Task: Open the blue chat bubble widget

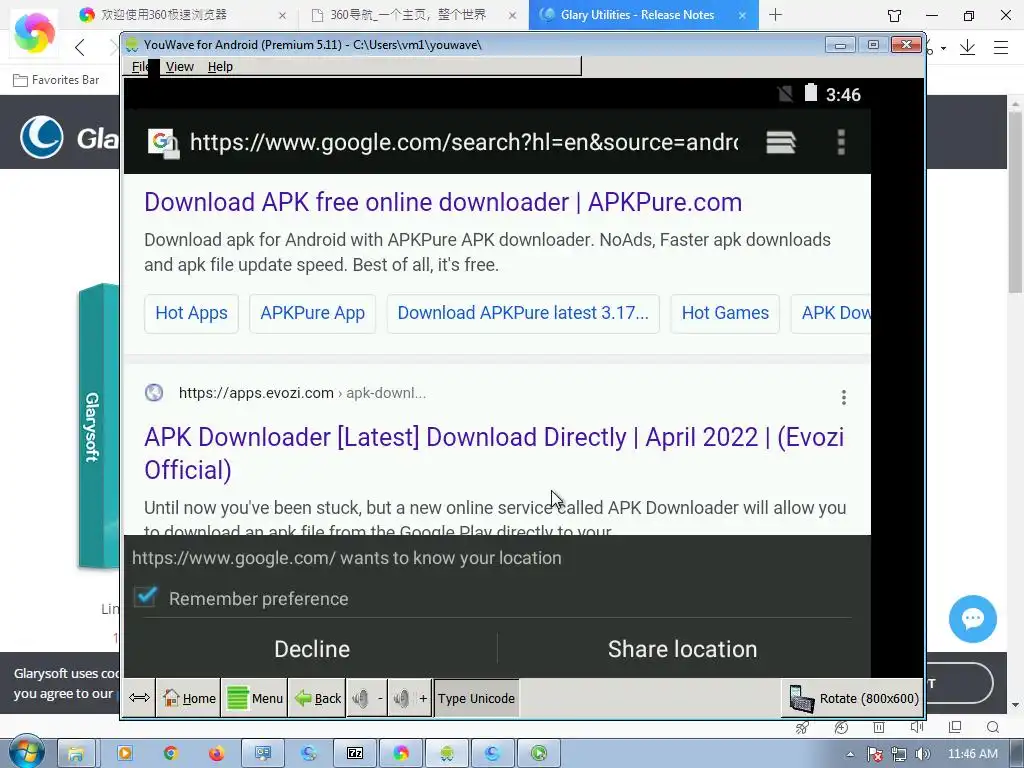Action: click(x=972, y=618)
